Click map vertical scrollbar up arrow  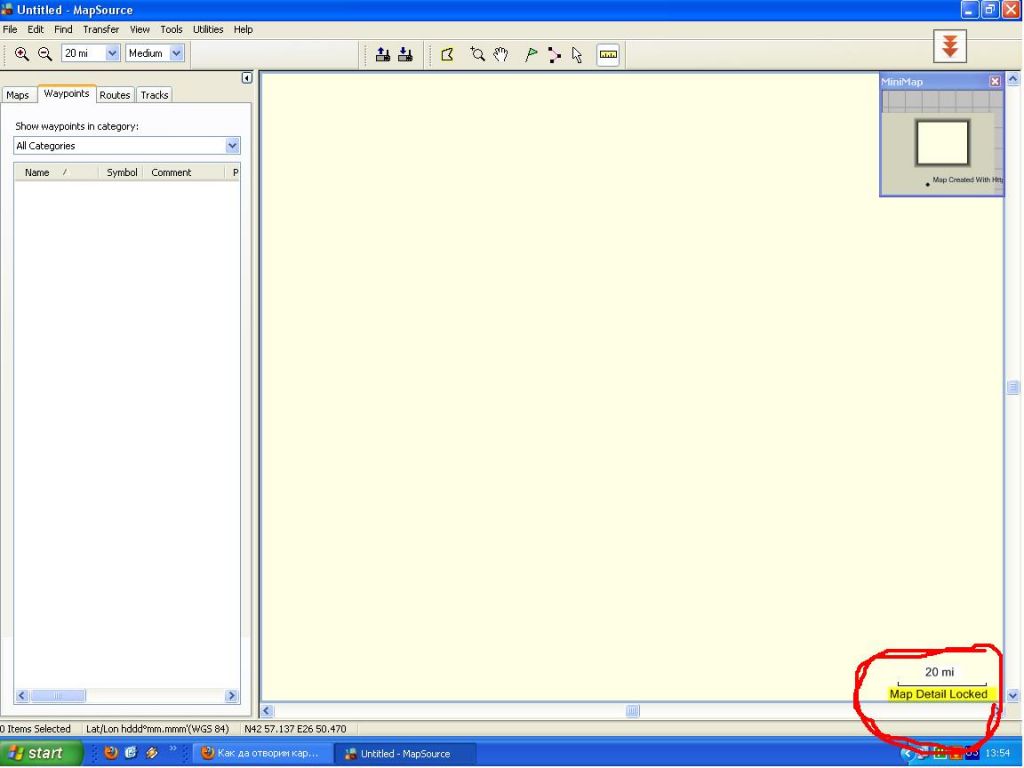click(1013, 79)
